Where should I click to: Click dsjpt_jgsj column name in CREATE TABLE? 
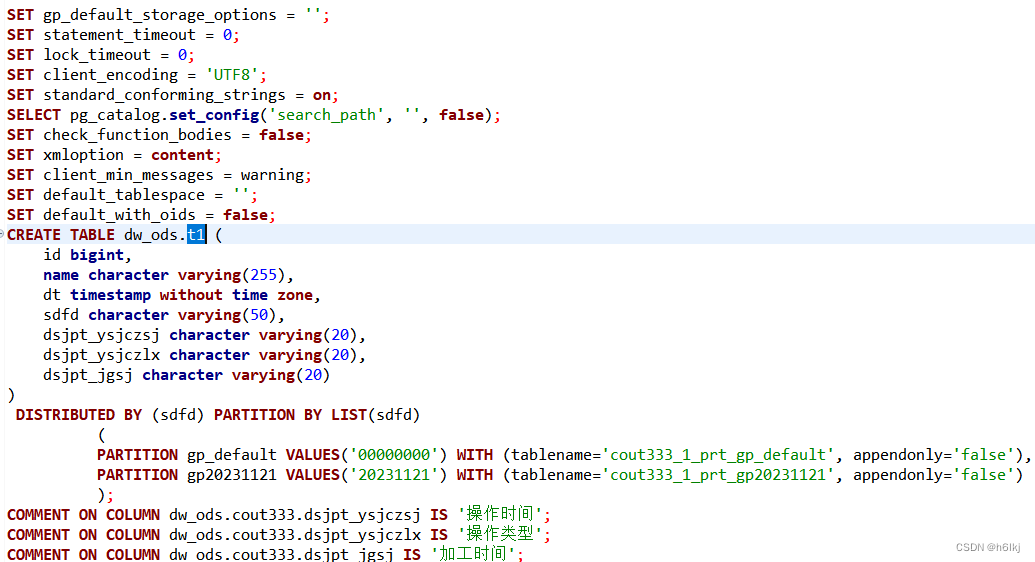coord(88,375)
